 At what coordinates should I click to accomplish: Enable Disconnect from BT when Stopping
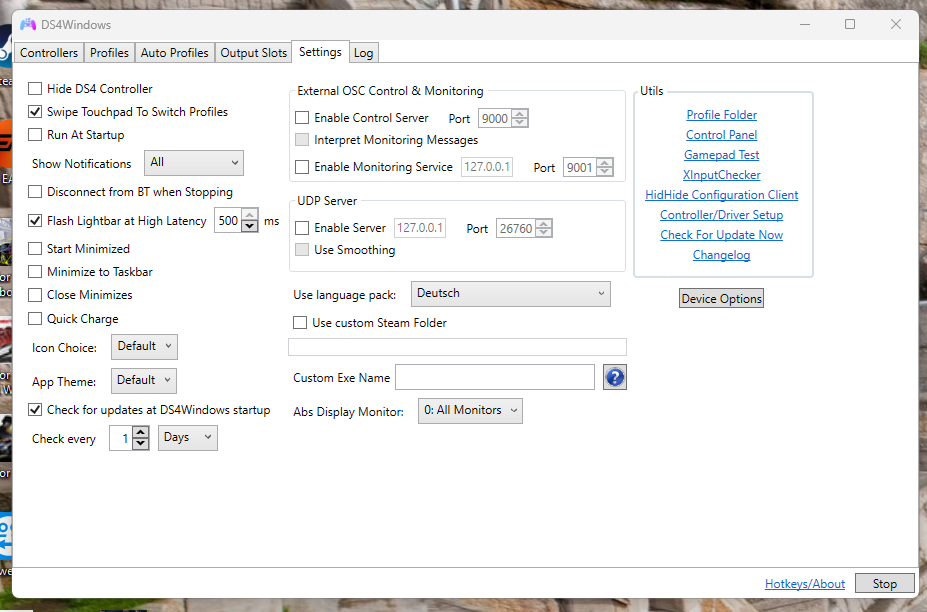(35, 192)
